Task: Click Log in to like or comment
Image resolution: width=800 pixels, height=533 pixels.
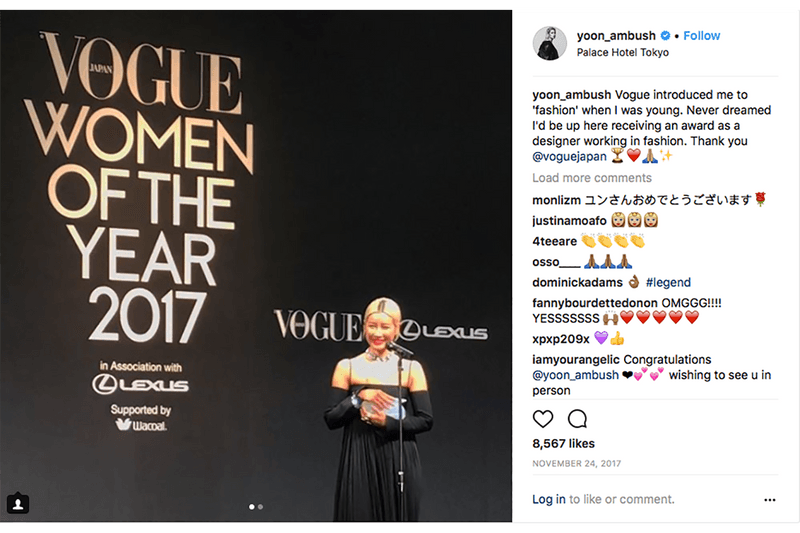Action: click(x=548, y=499)
